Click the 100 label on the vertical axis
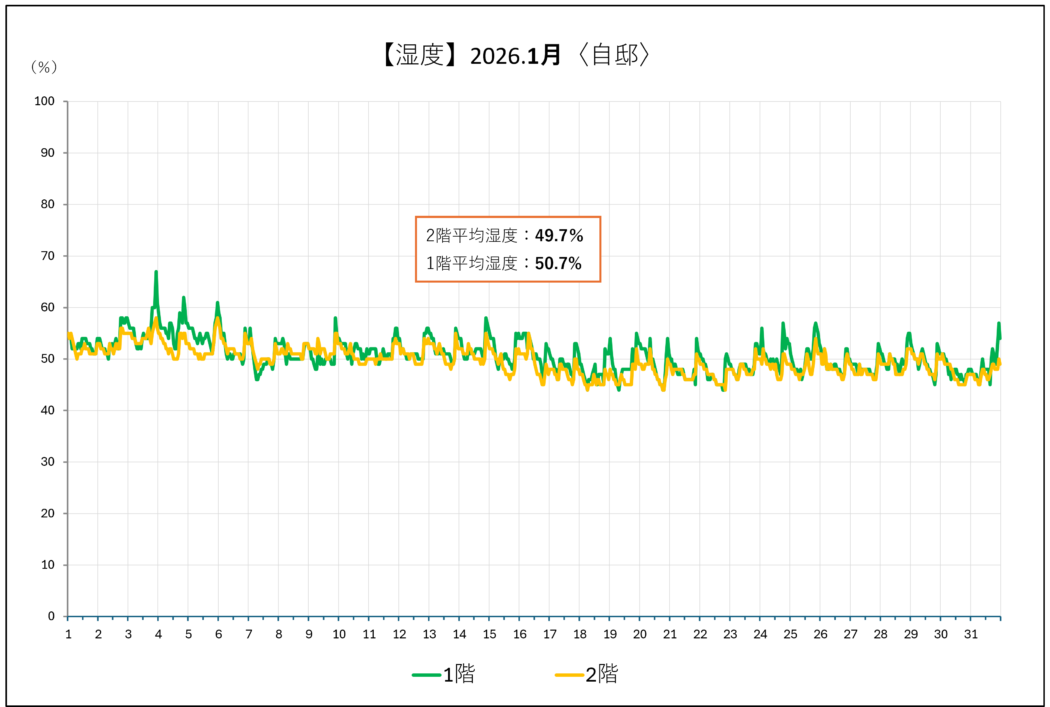The width and height of the screenshot is (1050, 707). click(45, 101)
